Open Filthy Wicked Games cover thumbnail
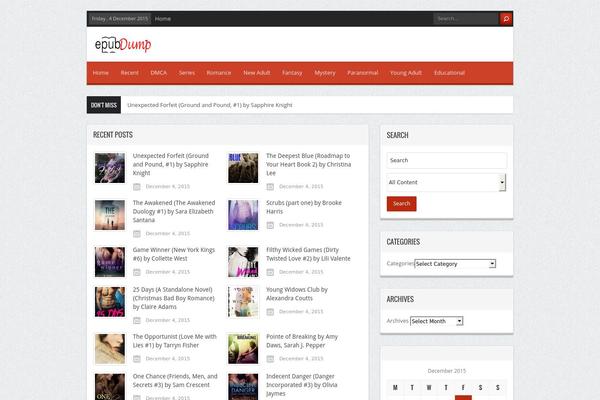Viewport: 600px width, 400px height. (x=243, y=262)
